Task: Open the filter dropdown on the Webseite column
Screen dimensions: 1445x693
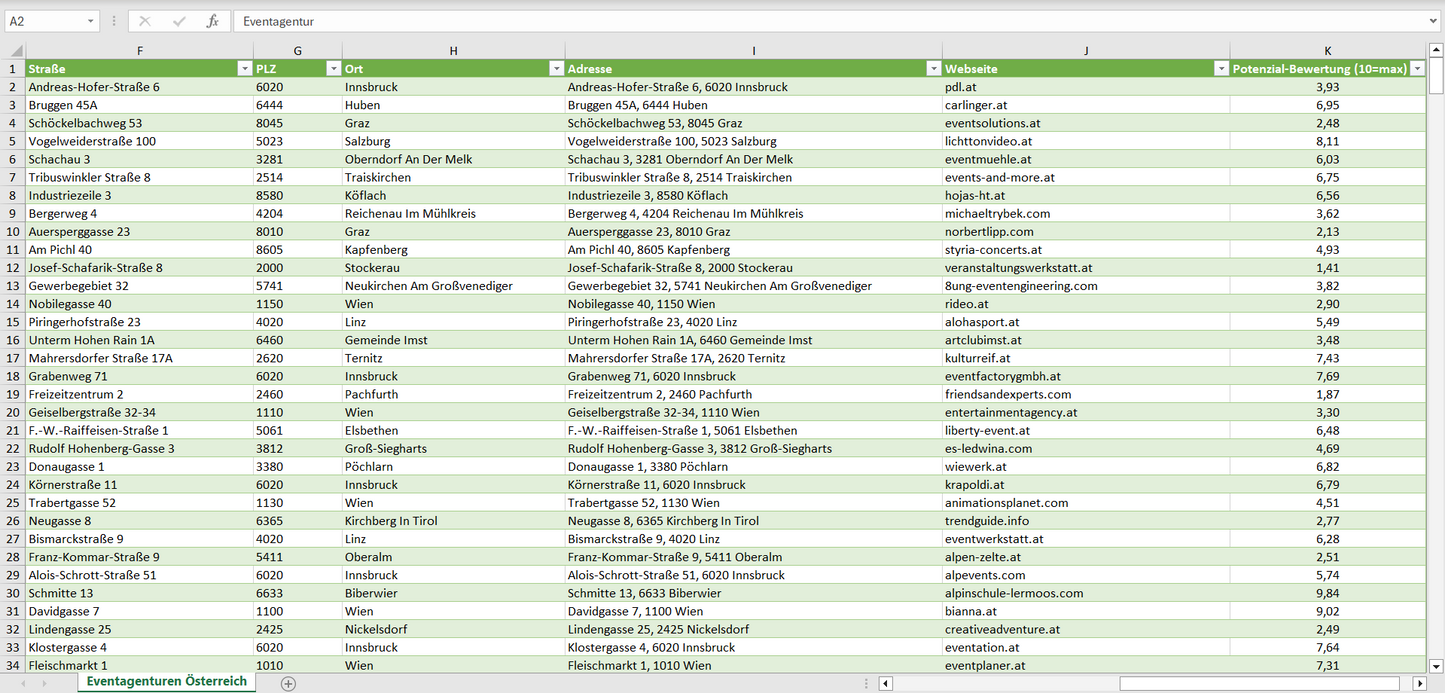Action: click(x=1221, y=68)
